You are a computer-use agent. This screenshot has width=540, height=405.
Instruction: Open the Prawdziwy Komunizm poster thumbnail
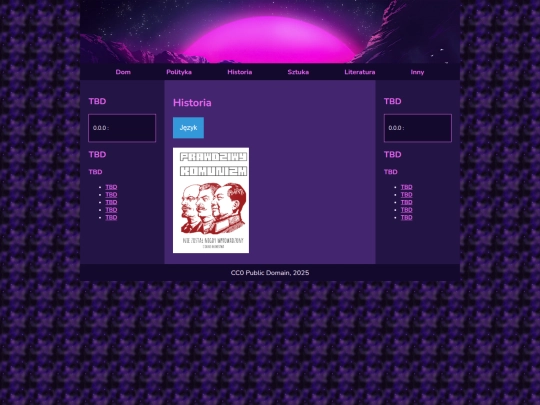point(211,200)
